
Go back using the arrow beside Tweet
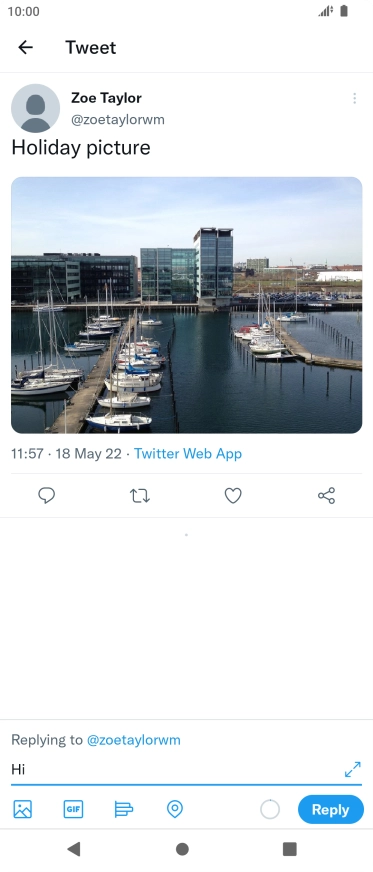(x=26, y=47)
